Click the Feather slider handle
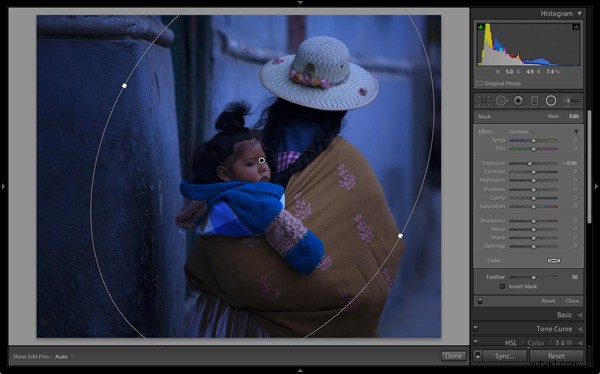 pos(533,277)
